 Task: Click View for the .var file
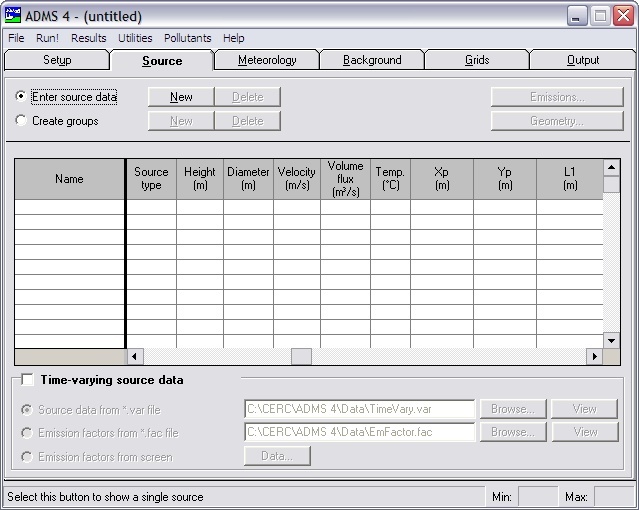point(585,409)
